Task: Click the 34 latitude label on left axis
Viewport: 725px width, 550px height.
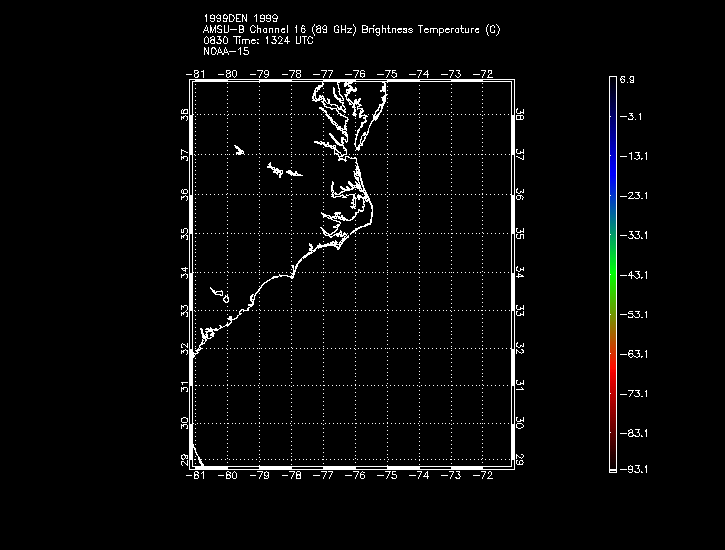Action: tap(184, 272)
